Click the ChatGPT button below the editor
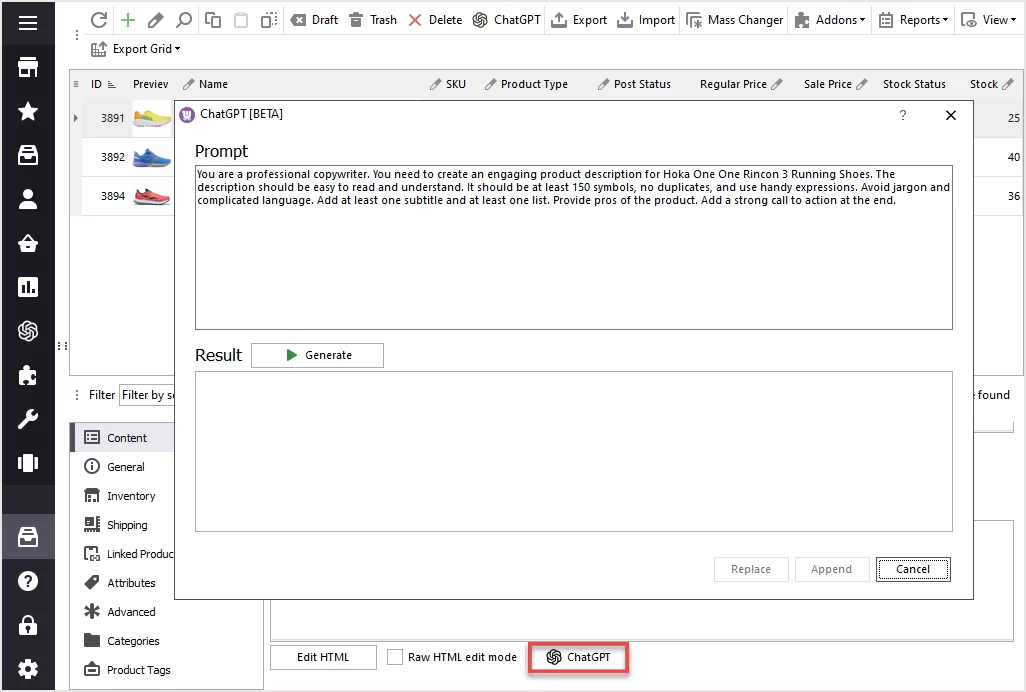Screen dimensions: 1026x692 (x=578, y=657)
